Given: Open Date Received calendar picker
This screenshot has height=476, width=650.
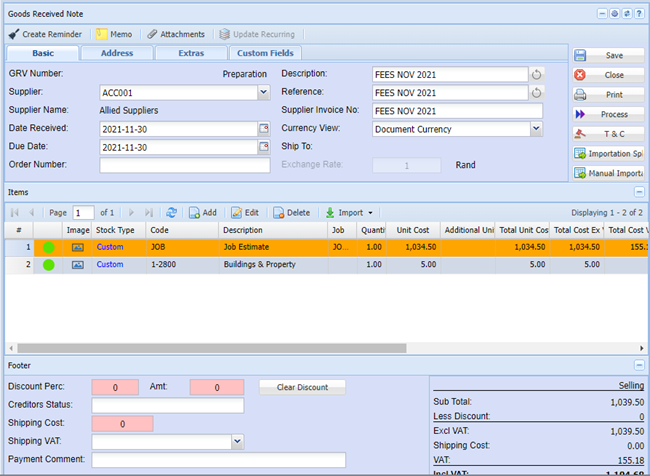Looking at the screenshot, I should tap(264, 129).
